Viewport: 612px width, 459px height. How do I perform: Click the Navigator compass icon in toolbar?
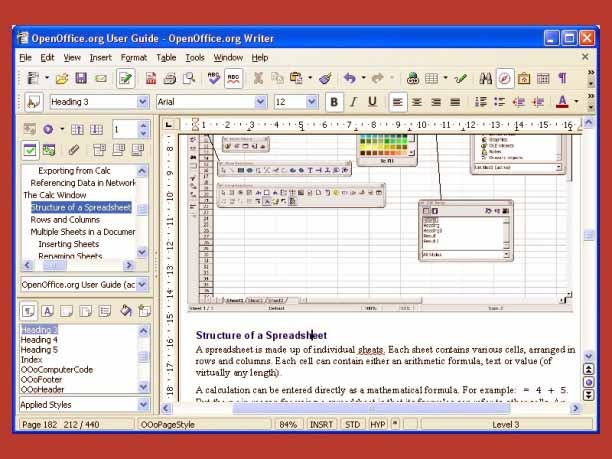(506, 78)
